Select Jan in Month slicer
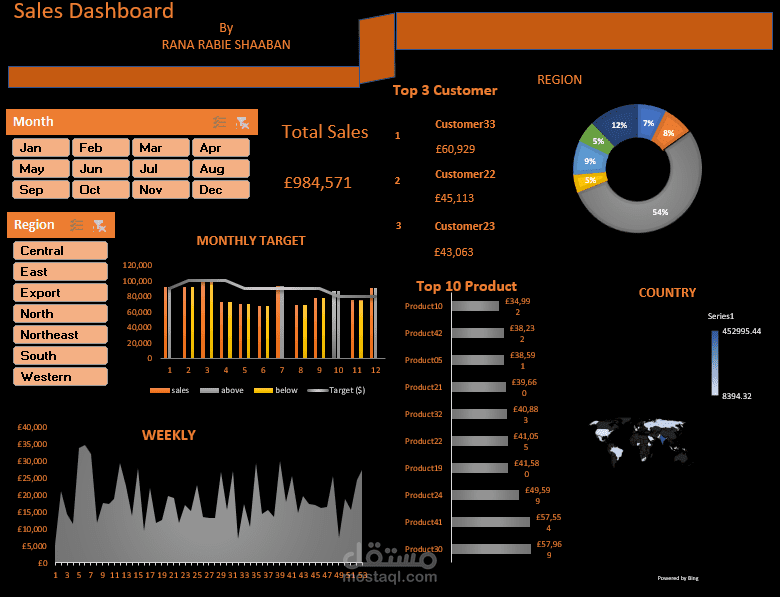780x597 pixels. click(41, 148)
